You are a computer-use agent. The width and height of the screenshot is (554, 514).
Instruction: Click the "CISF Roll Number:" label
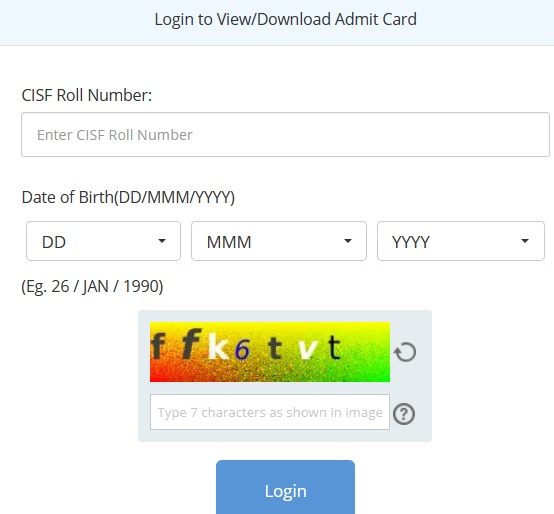click(x=87, y=95)
